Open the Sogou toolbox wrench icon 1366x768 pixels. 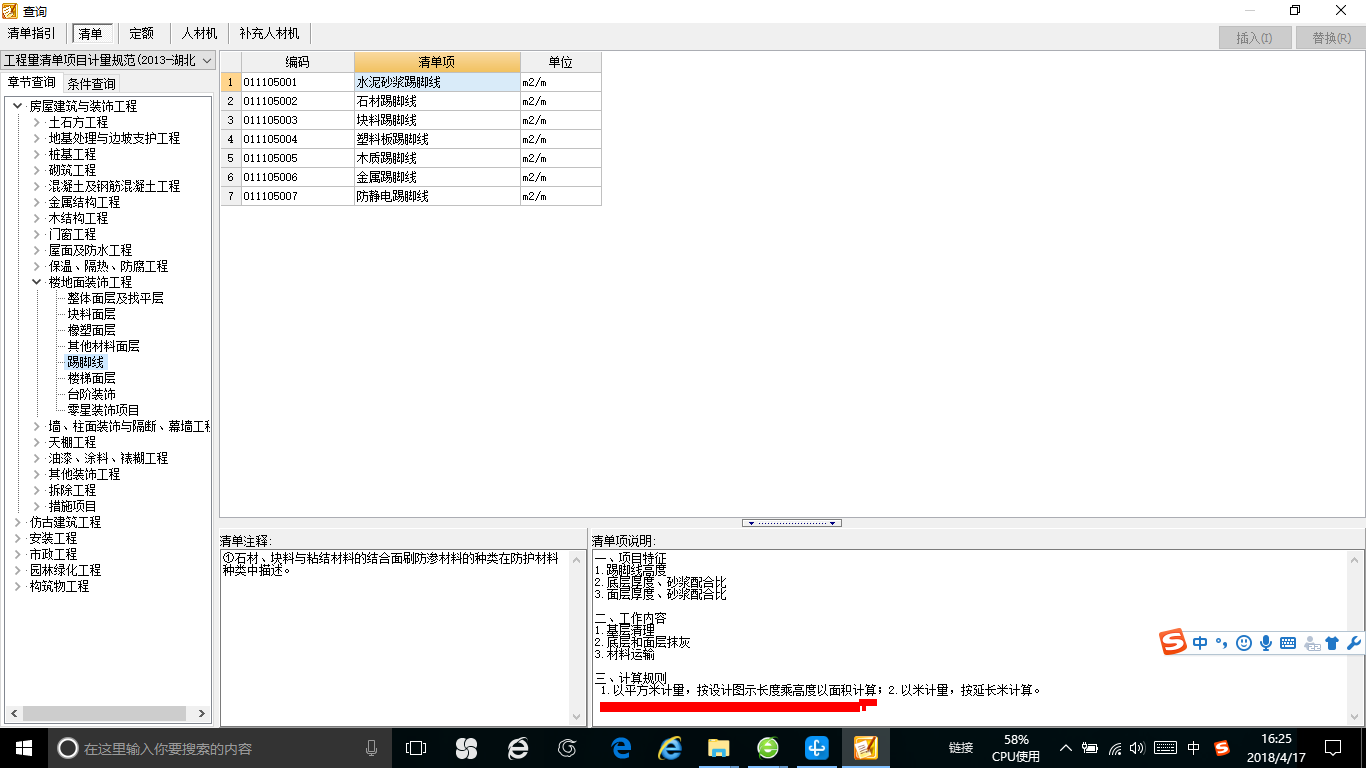(x=1354, y=643)
